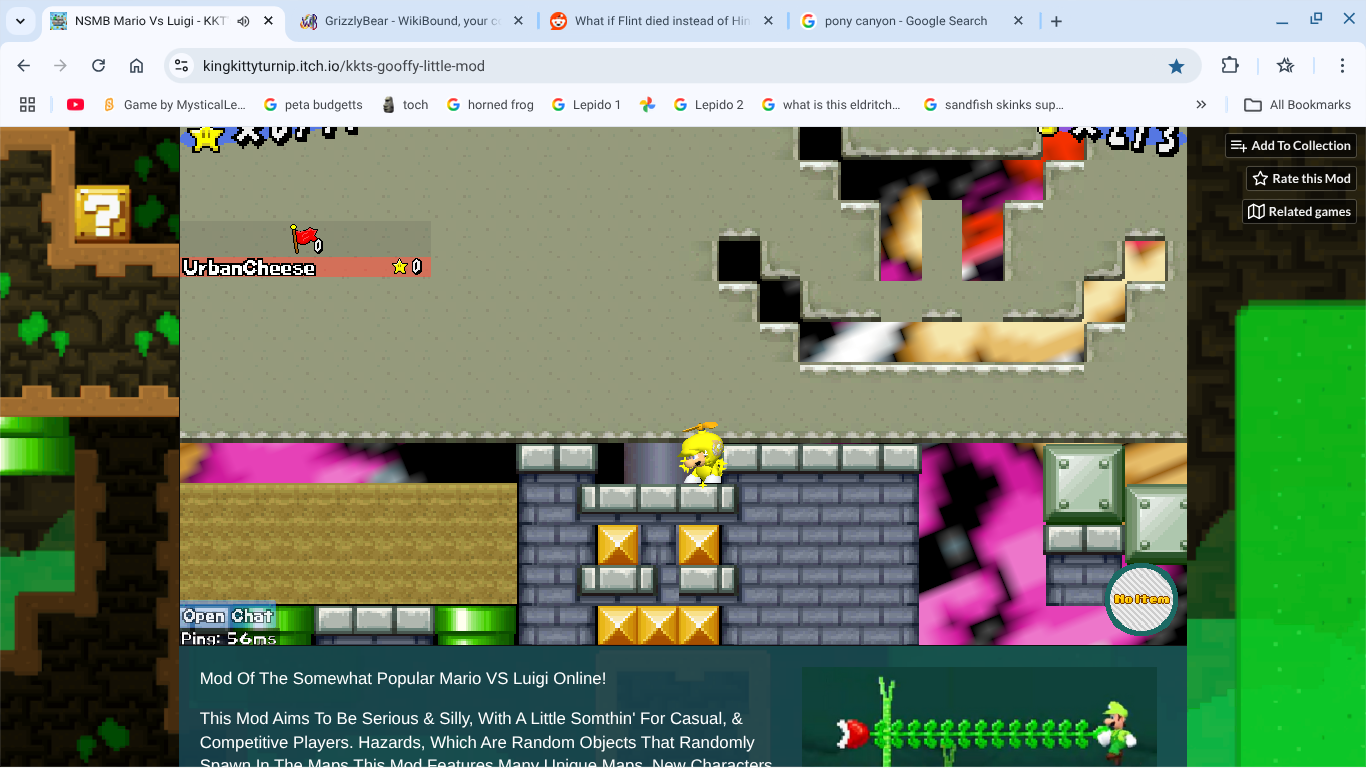Open the favorites star list icon
The image size is (1366, 768).
point(1286,66)
